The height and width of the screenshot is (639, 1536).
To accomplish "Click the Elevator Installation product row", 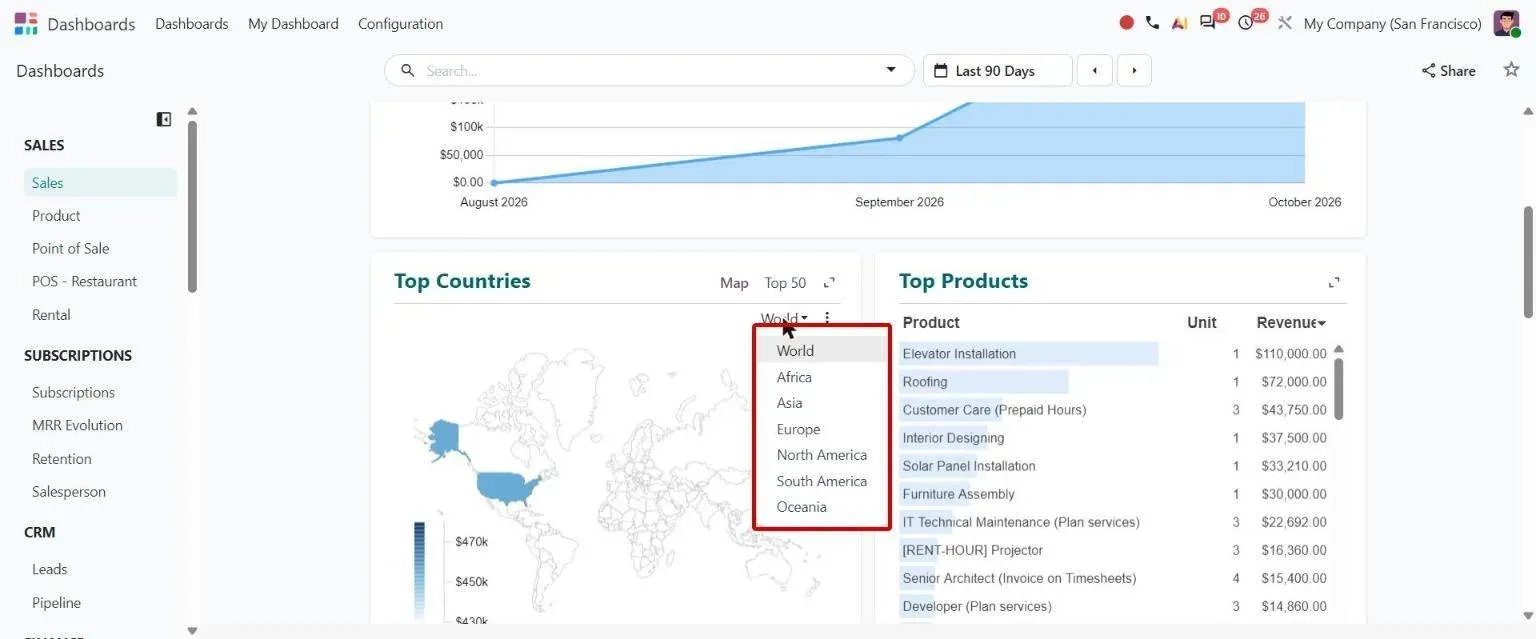I will [1114, 354].
